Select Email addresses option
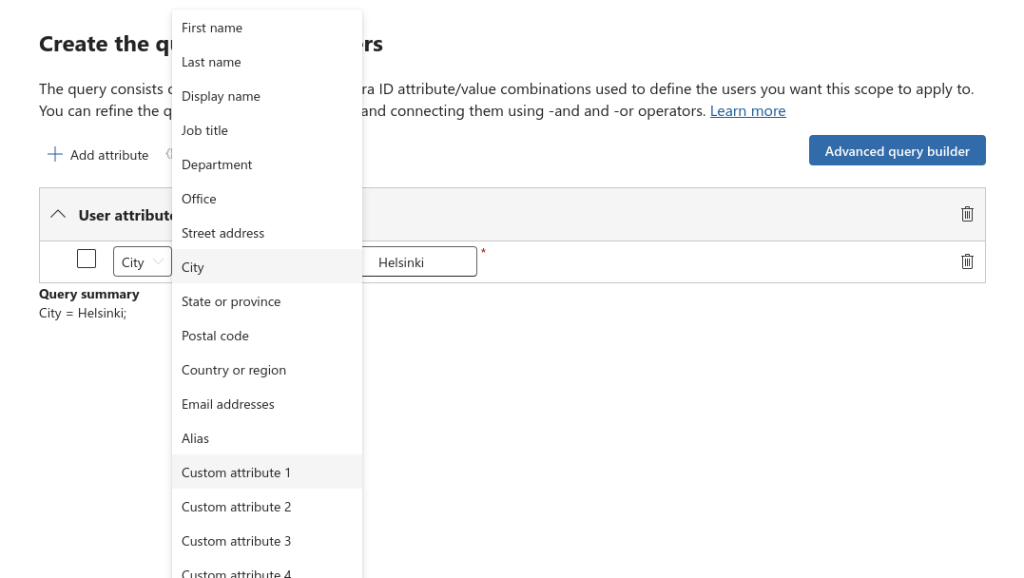 point(267,404)
